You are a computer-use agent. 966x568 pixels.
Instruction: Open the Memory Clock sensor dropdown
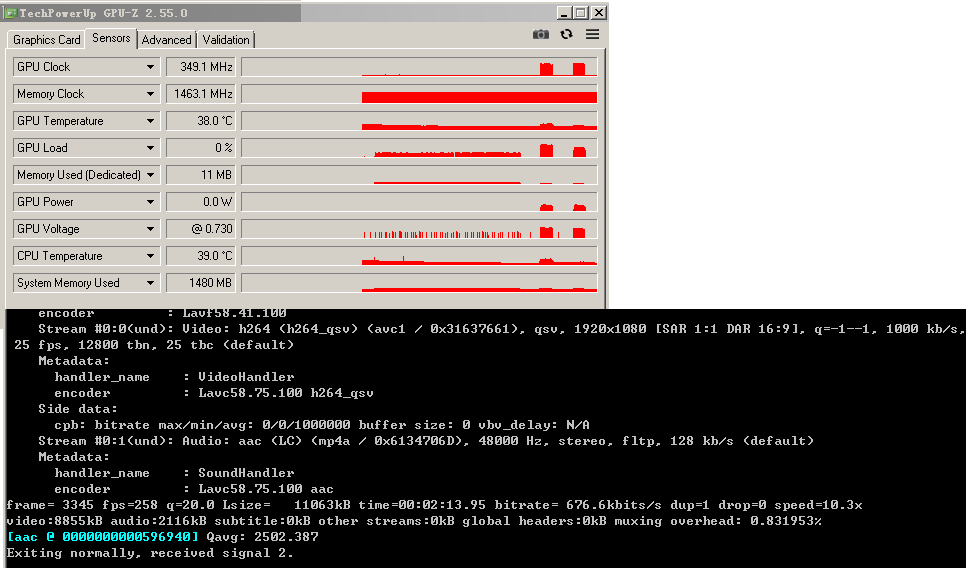pyautogui.click(x=150, y=94)
